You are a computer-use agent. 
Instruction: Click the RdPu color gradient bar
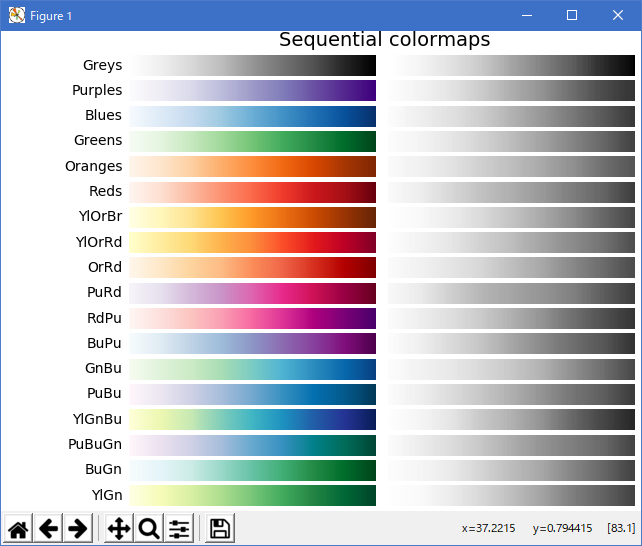tap(253, 318)
